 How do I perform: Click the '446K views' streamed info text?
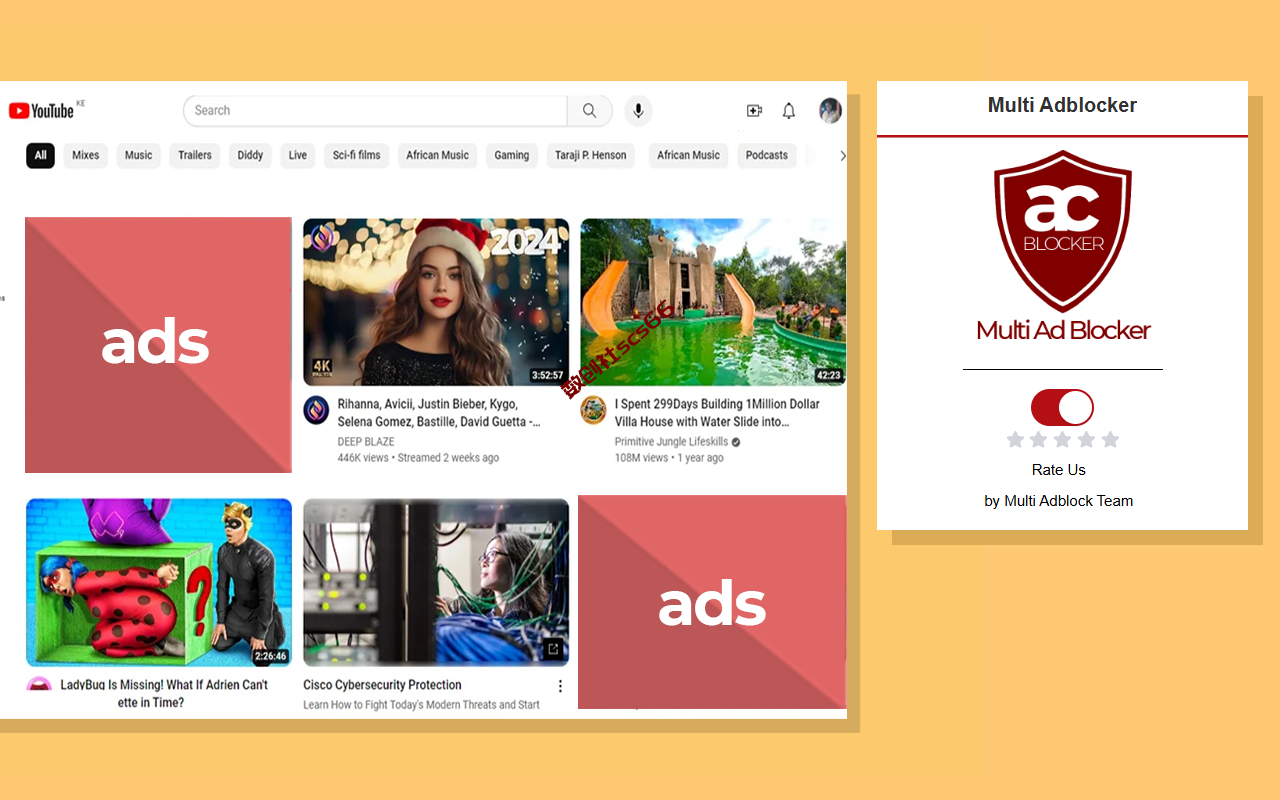(x=418, y=458)
